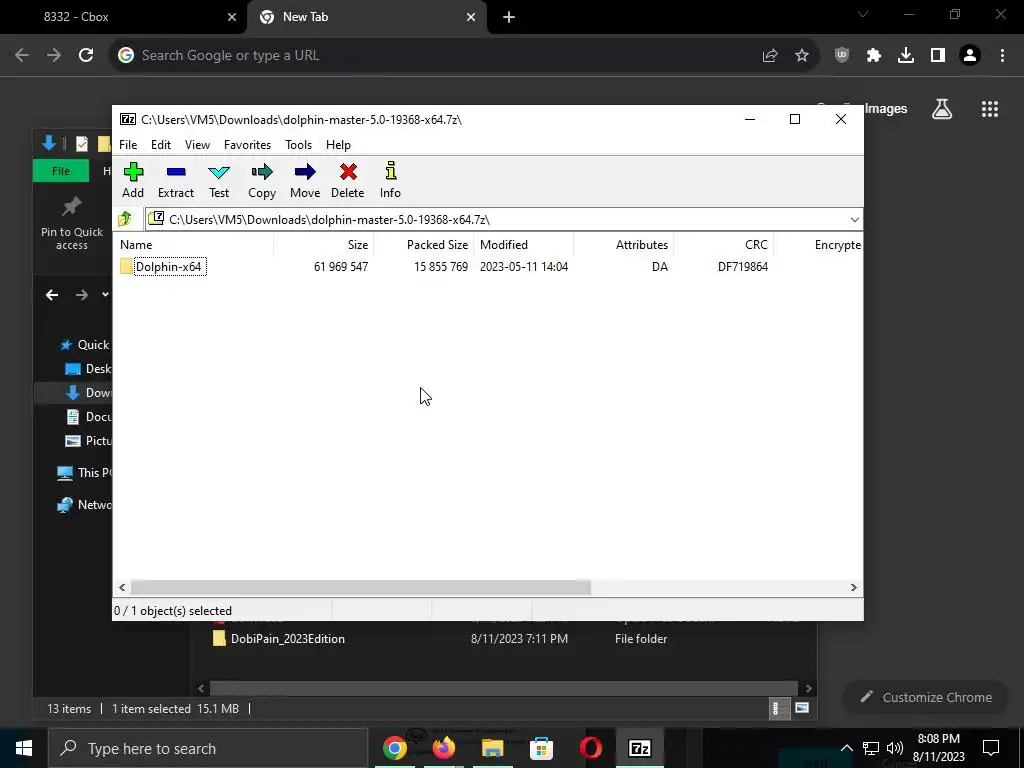1024x768 pixels.
Task: Reload the Chrome page
Action: (x=86, y=56)
